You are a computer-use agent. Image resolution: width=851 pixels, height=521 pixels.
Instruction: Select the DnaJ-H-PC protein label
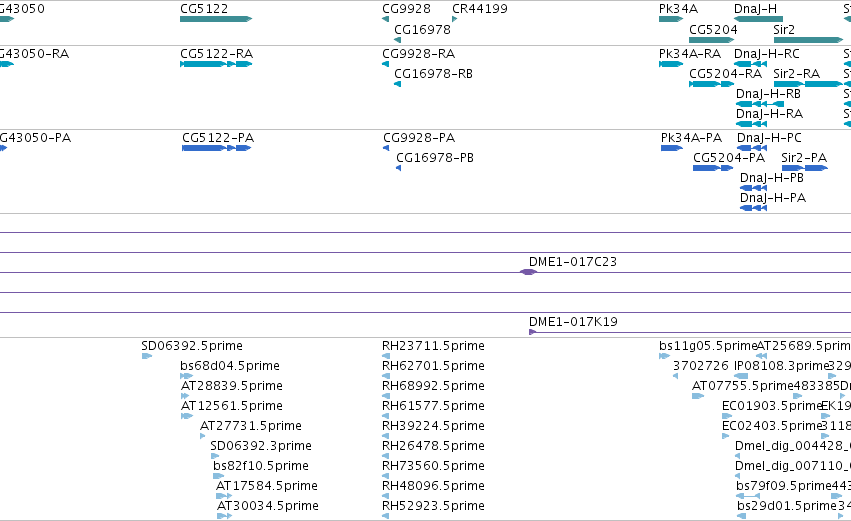point(769,138)
